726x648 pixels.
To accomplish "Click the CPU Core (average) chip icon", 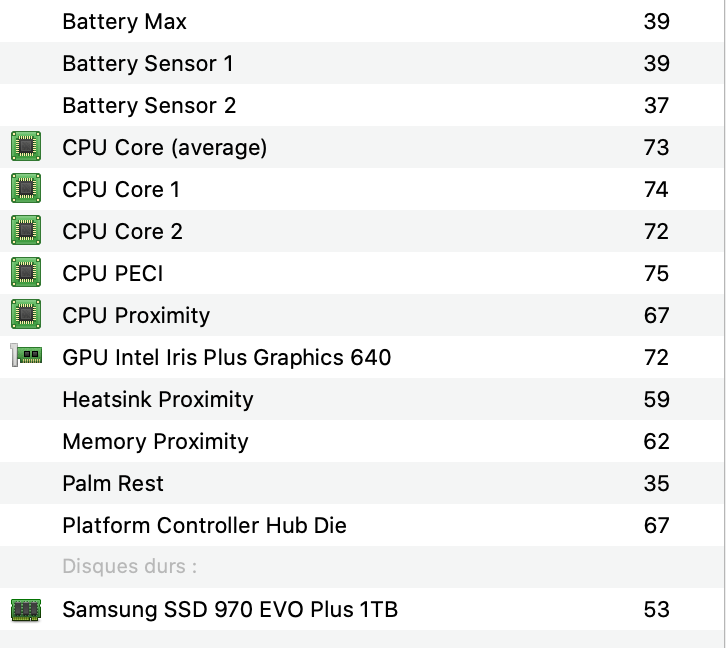I will [x=26, y=147].
